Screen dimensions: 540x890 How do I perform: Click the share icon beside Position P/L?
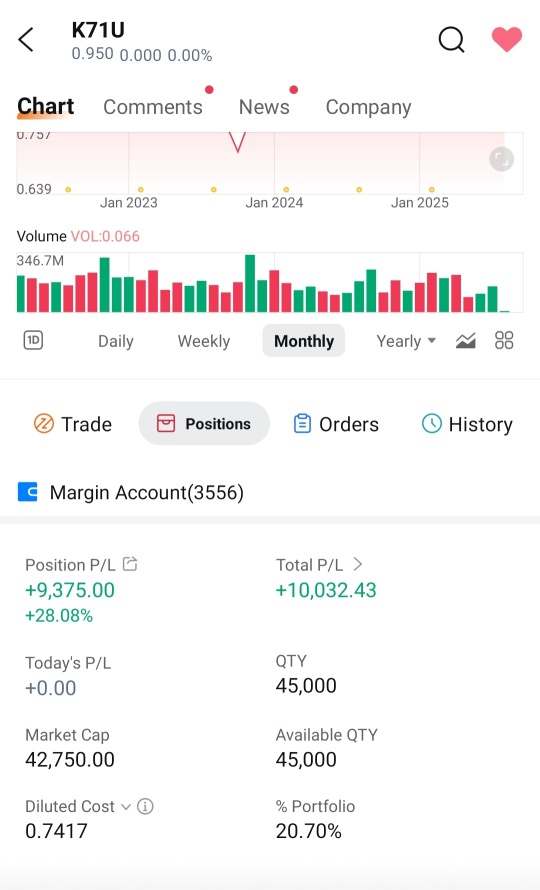click(130, 564)
